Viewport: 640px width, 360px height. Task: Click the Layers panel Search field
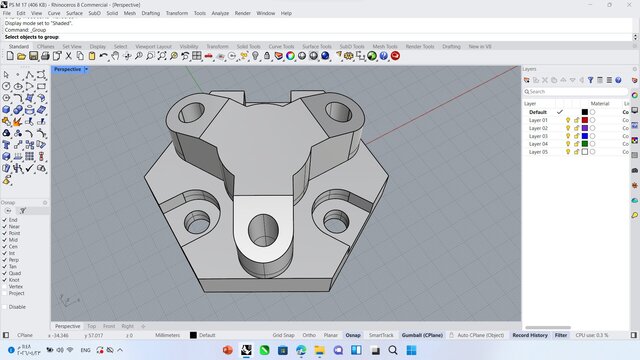point(576,92)
